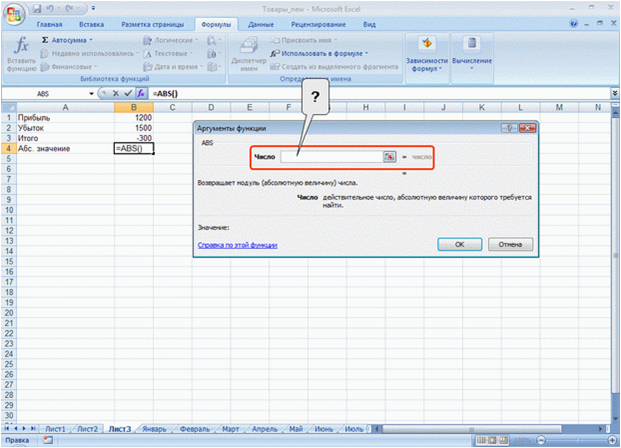Screen dimensions: 621x448
Task: Open the Рецензирование tab
Action: click(318, 25)
